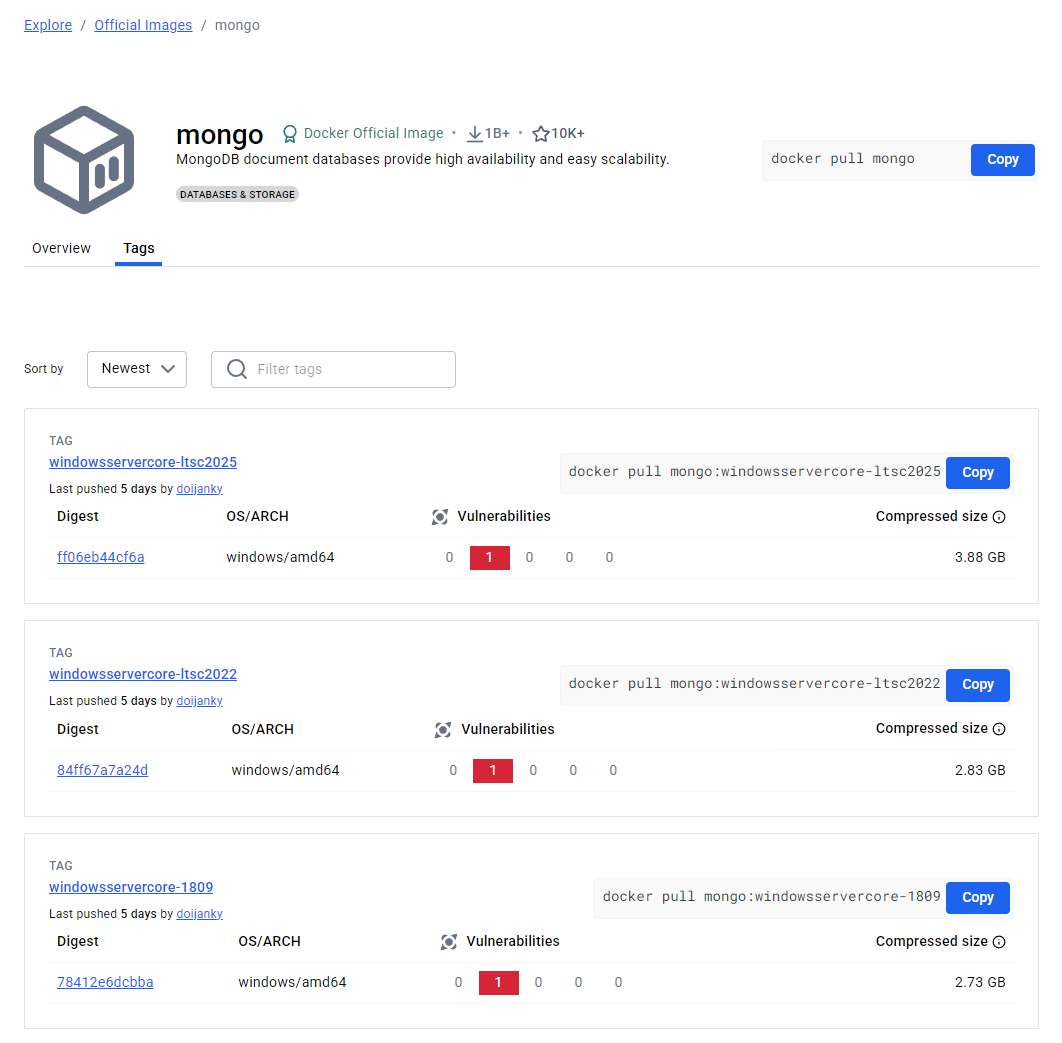Click the digest link ff06eb44cf6a
Viewport: 1062px width, 1043px height.
[x=100, y=556]
